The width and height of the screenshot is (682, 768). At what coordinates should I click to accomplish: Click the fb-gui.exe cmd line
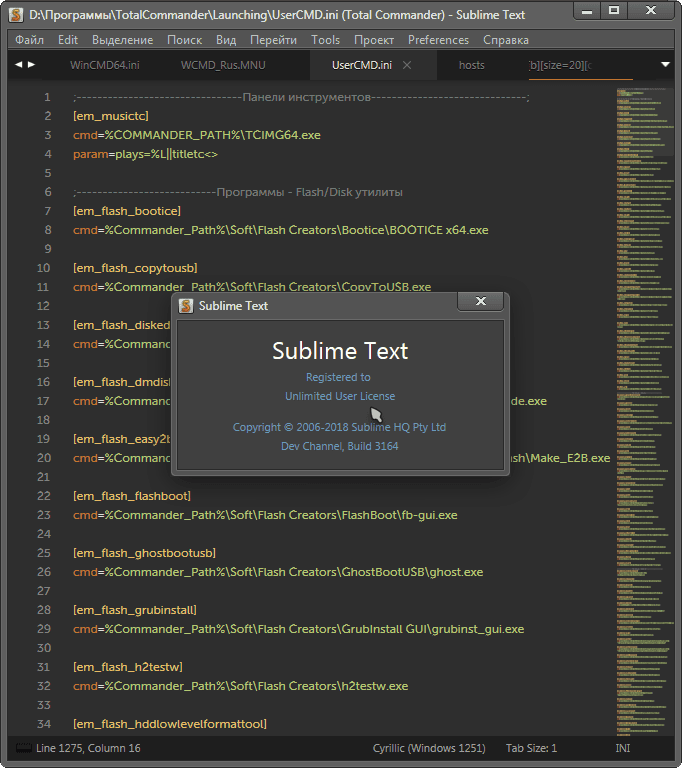(x=265, y=515)
